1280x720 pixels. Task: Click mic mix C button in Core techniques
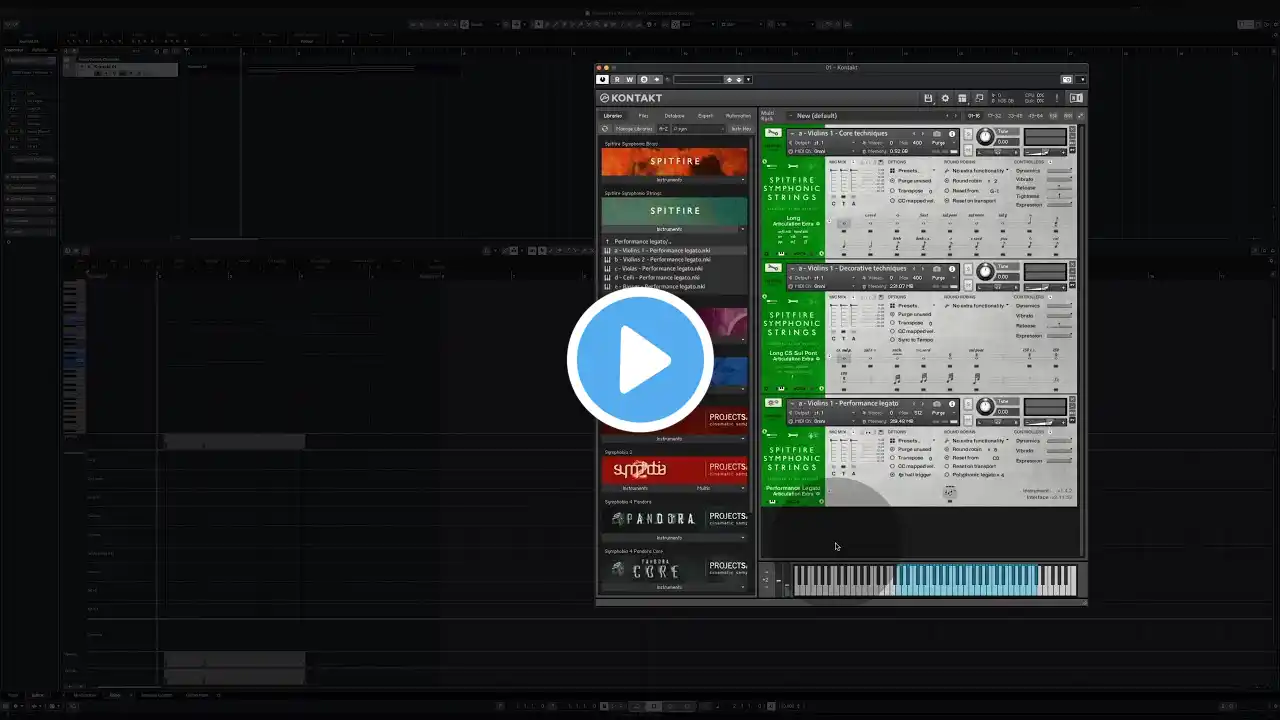pos(833,203)
